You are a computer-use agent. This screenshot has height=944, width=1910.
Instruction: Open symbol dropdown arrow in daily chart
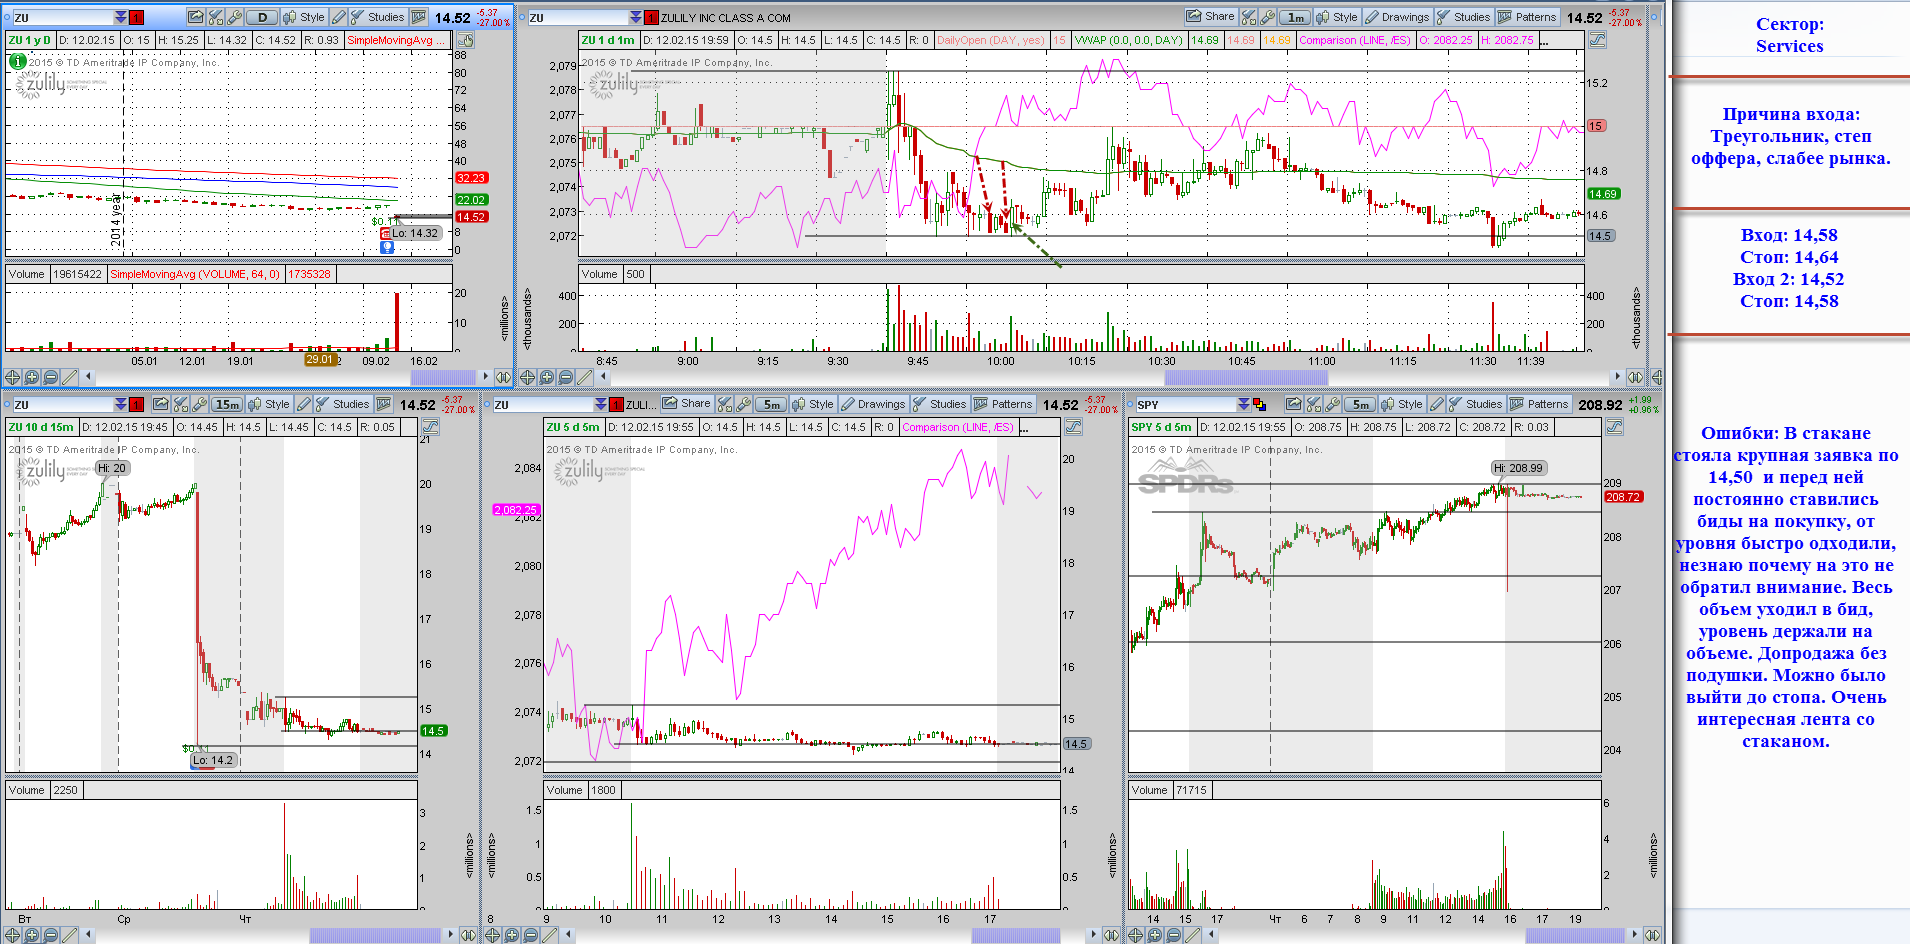(121, 17)
